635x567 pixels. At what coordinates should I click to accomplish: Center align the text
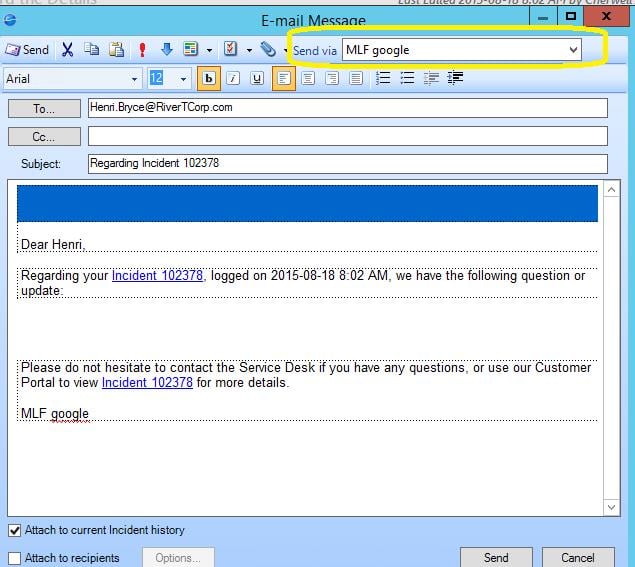click(x=308, y=79)
